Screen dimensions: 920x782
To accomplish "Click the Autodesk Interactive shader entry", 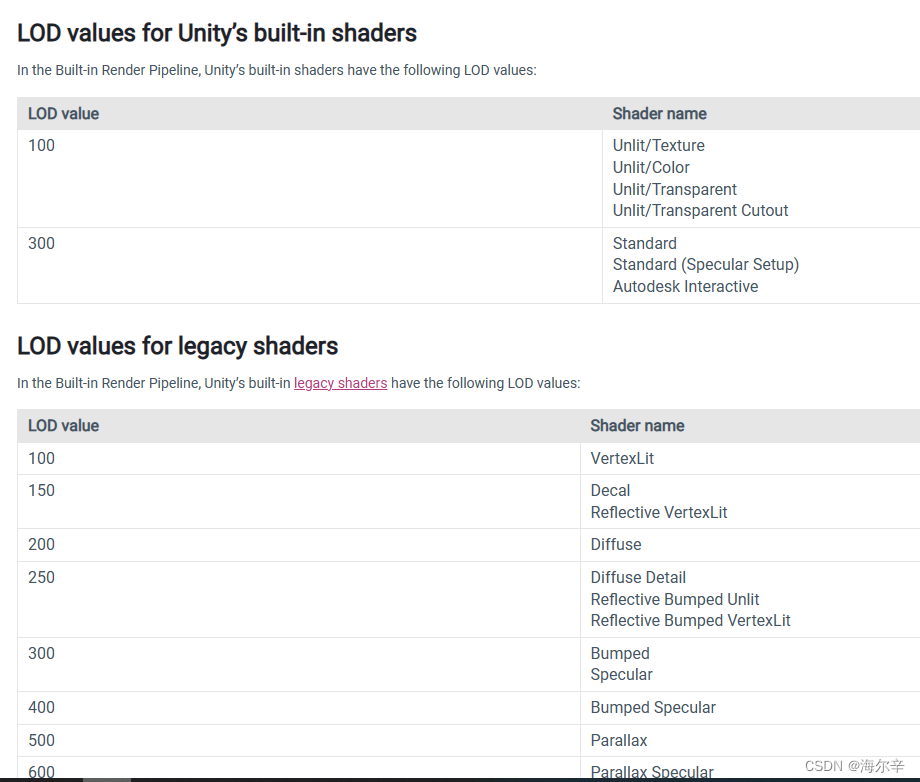I will click(685, 287).
